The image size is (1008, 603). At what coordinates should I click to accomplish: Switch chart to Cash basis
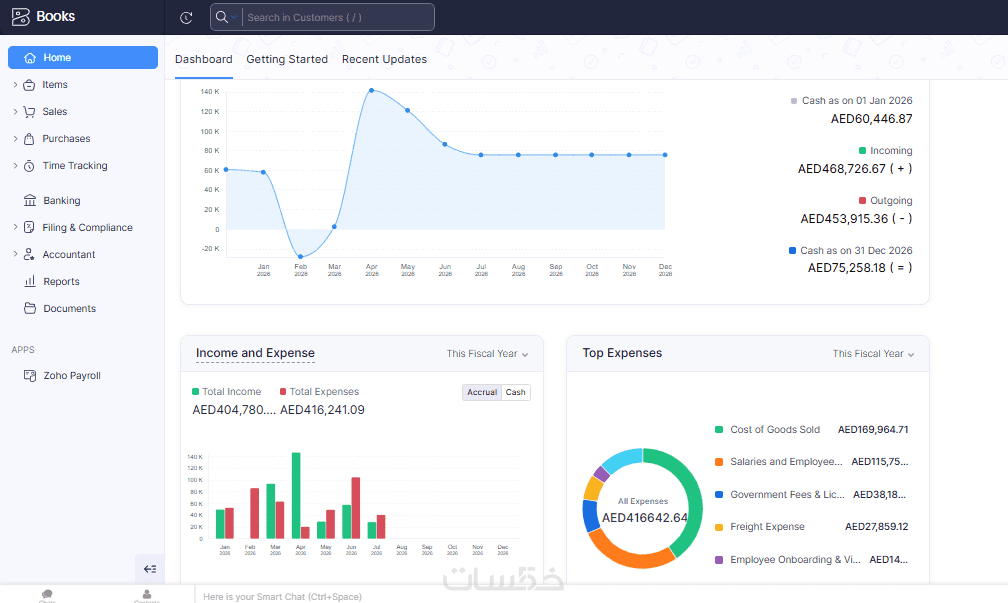pyautogui.click(x=516, y=392)
